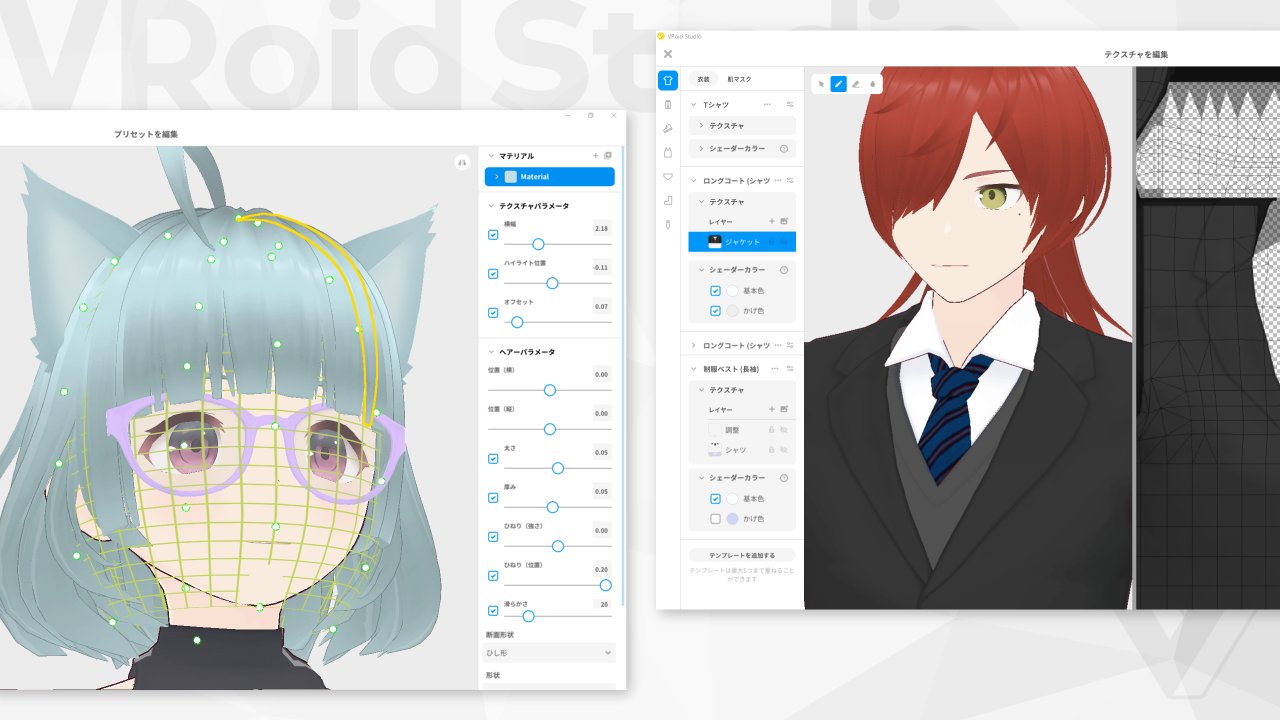This screenshot has height=720, width=1280.
Task: Select the clothing T-shirt category icon in sidebar
Action: coord(668,80)
